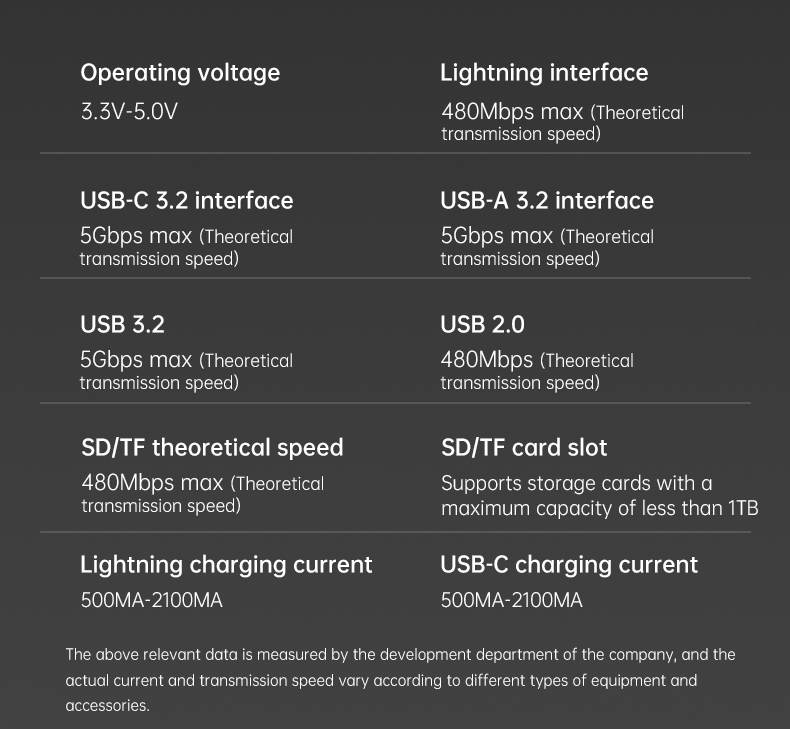Select the 5Gbps value under USB-C 3.2 interface
This screenshot has width=790, height=729.
pos(136,237)
